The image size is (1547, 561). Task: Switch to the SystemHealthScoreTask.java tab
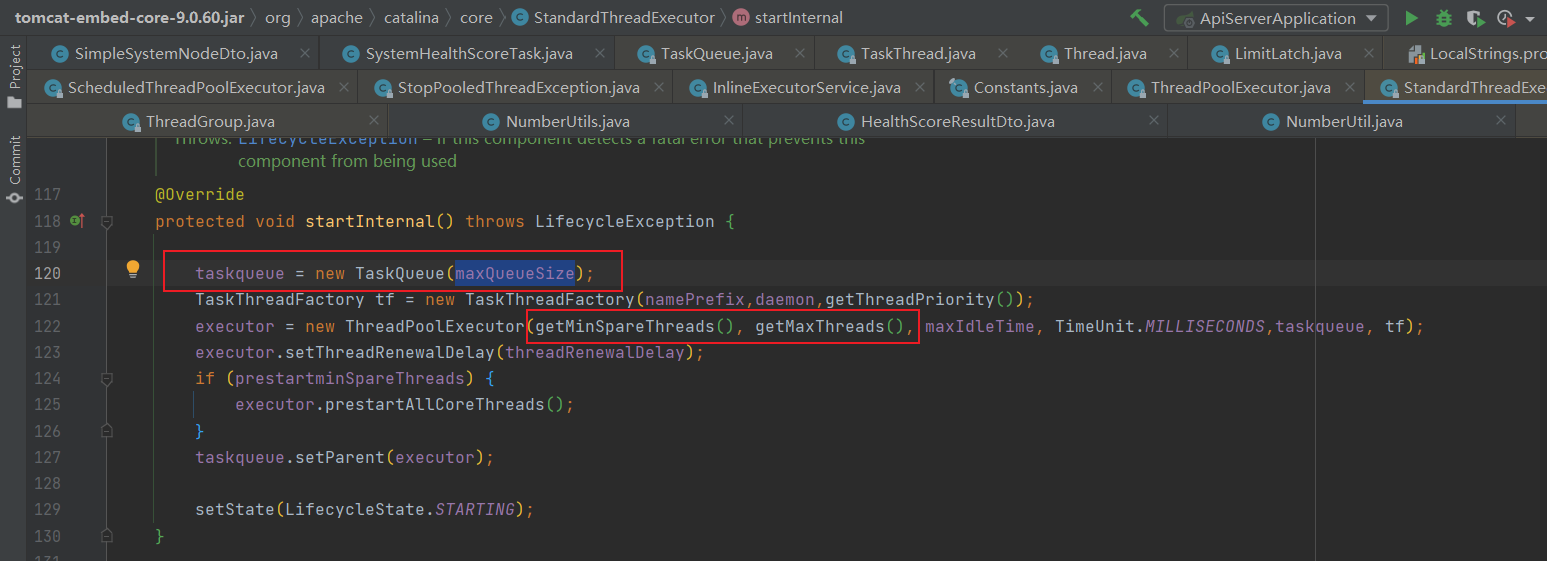[x=469, y=54]
